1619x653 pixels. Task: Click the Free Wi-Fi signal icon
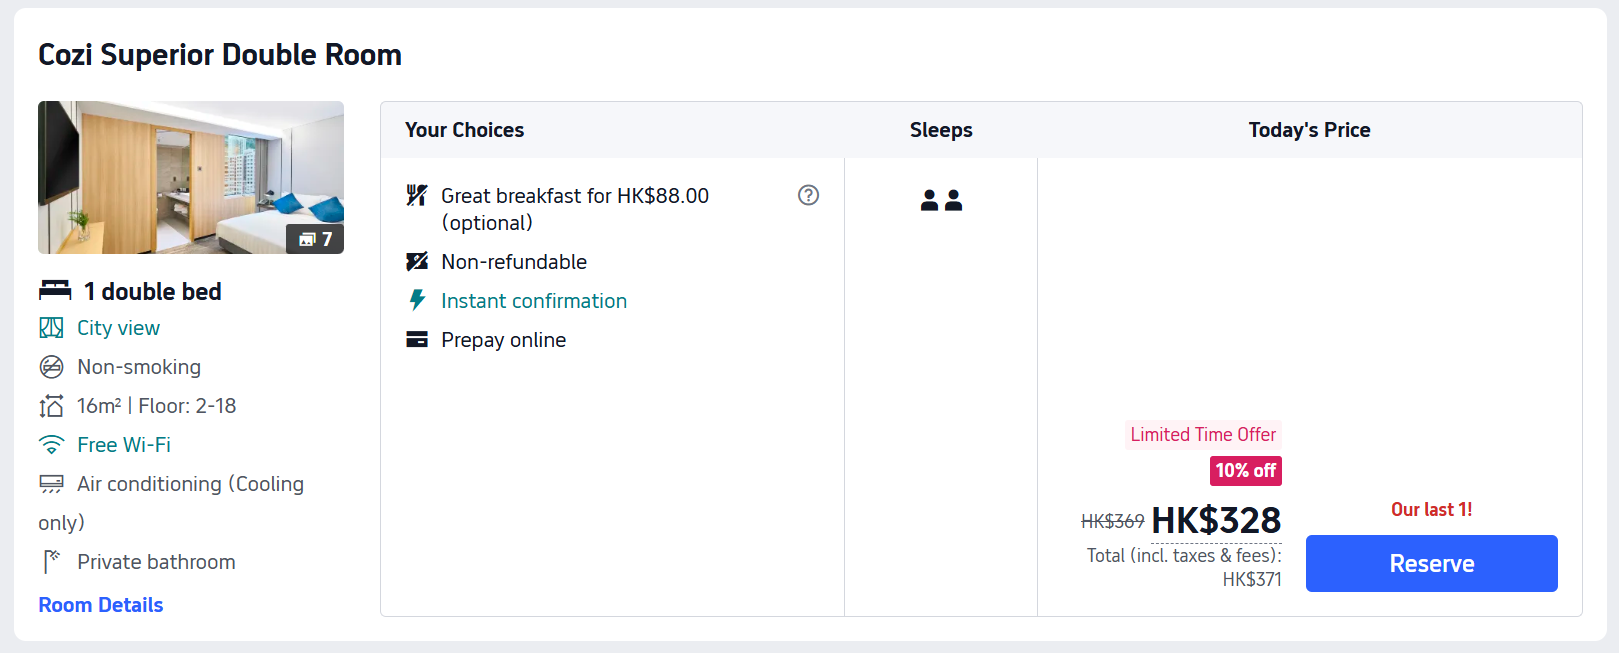pyautogui.click(x=51, y=445)
